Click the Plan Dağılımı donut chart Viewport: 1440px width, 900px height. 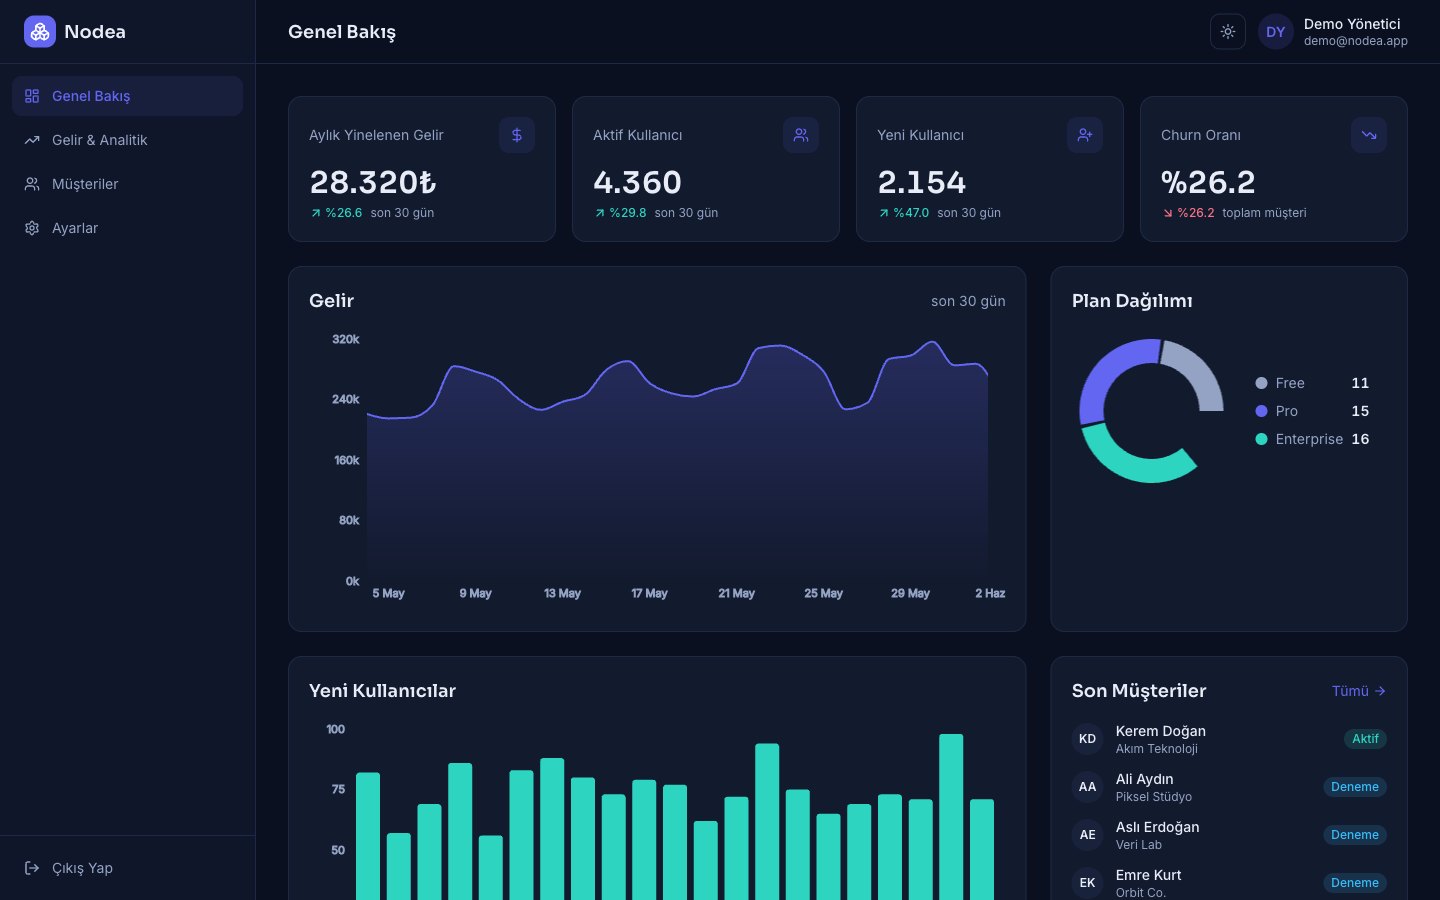(1151, 411)
